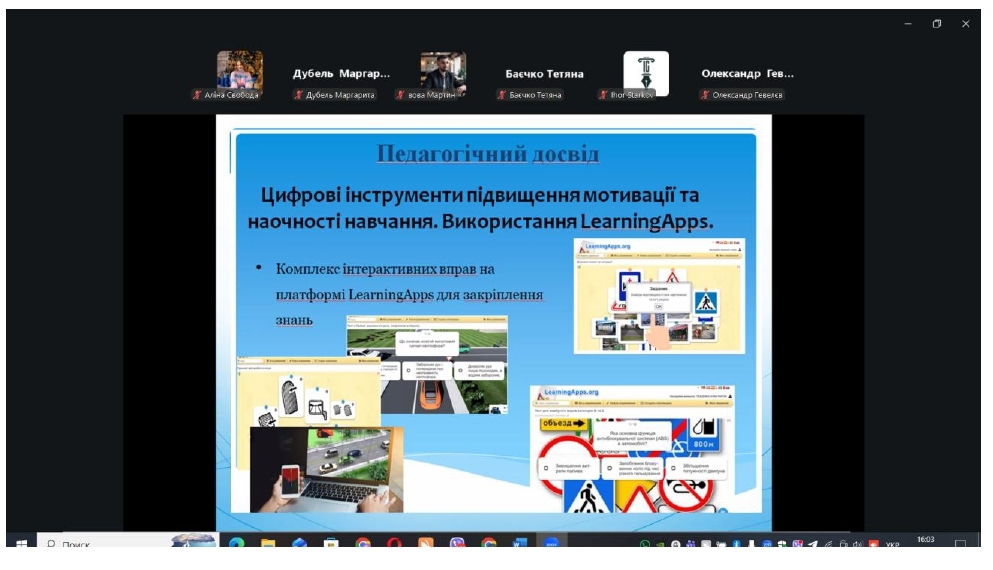Screen dimensions: 993x570
Task: Open the clock showing 16:03
Action: pos(925,540)
